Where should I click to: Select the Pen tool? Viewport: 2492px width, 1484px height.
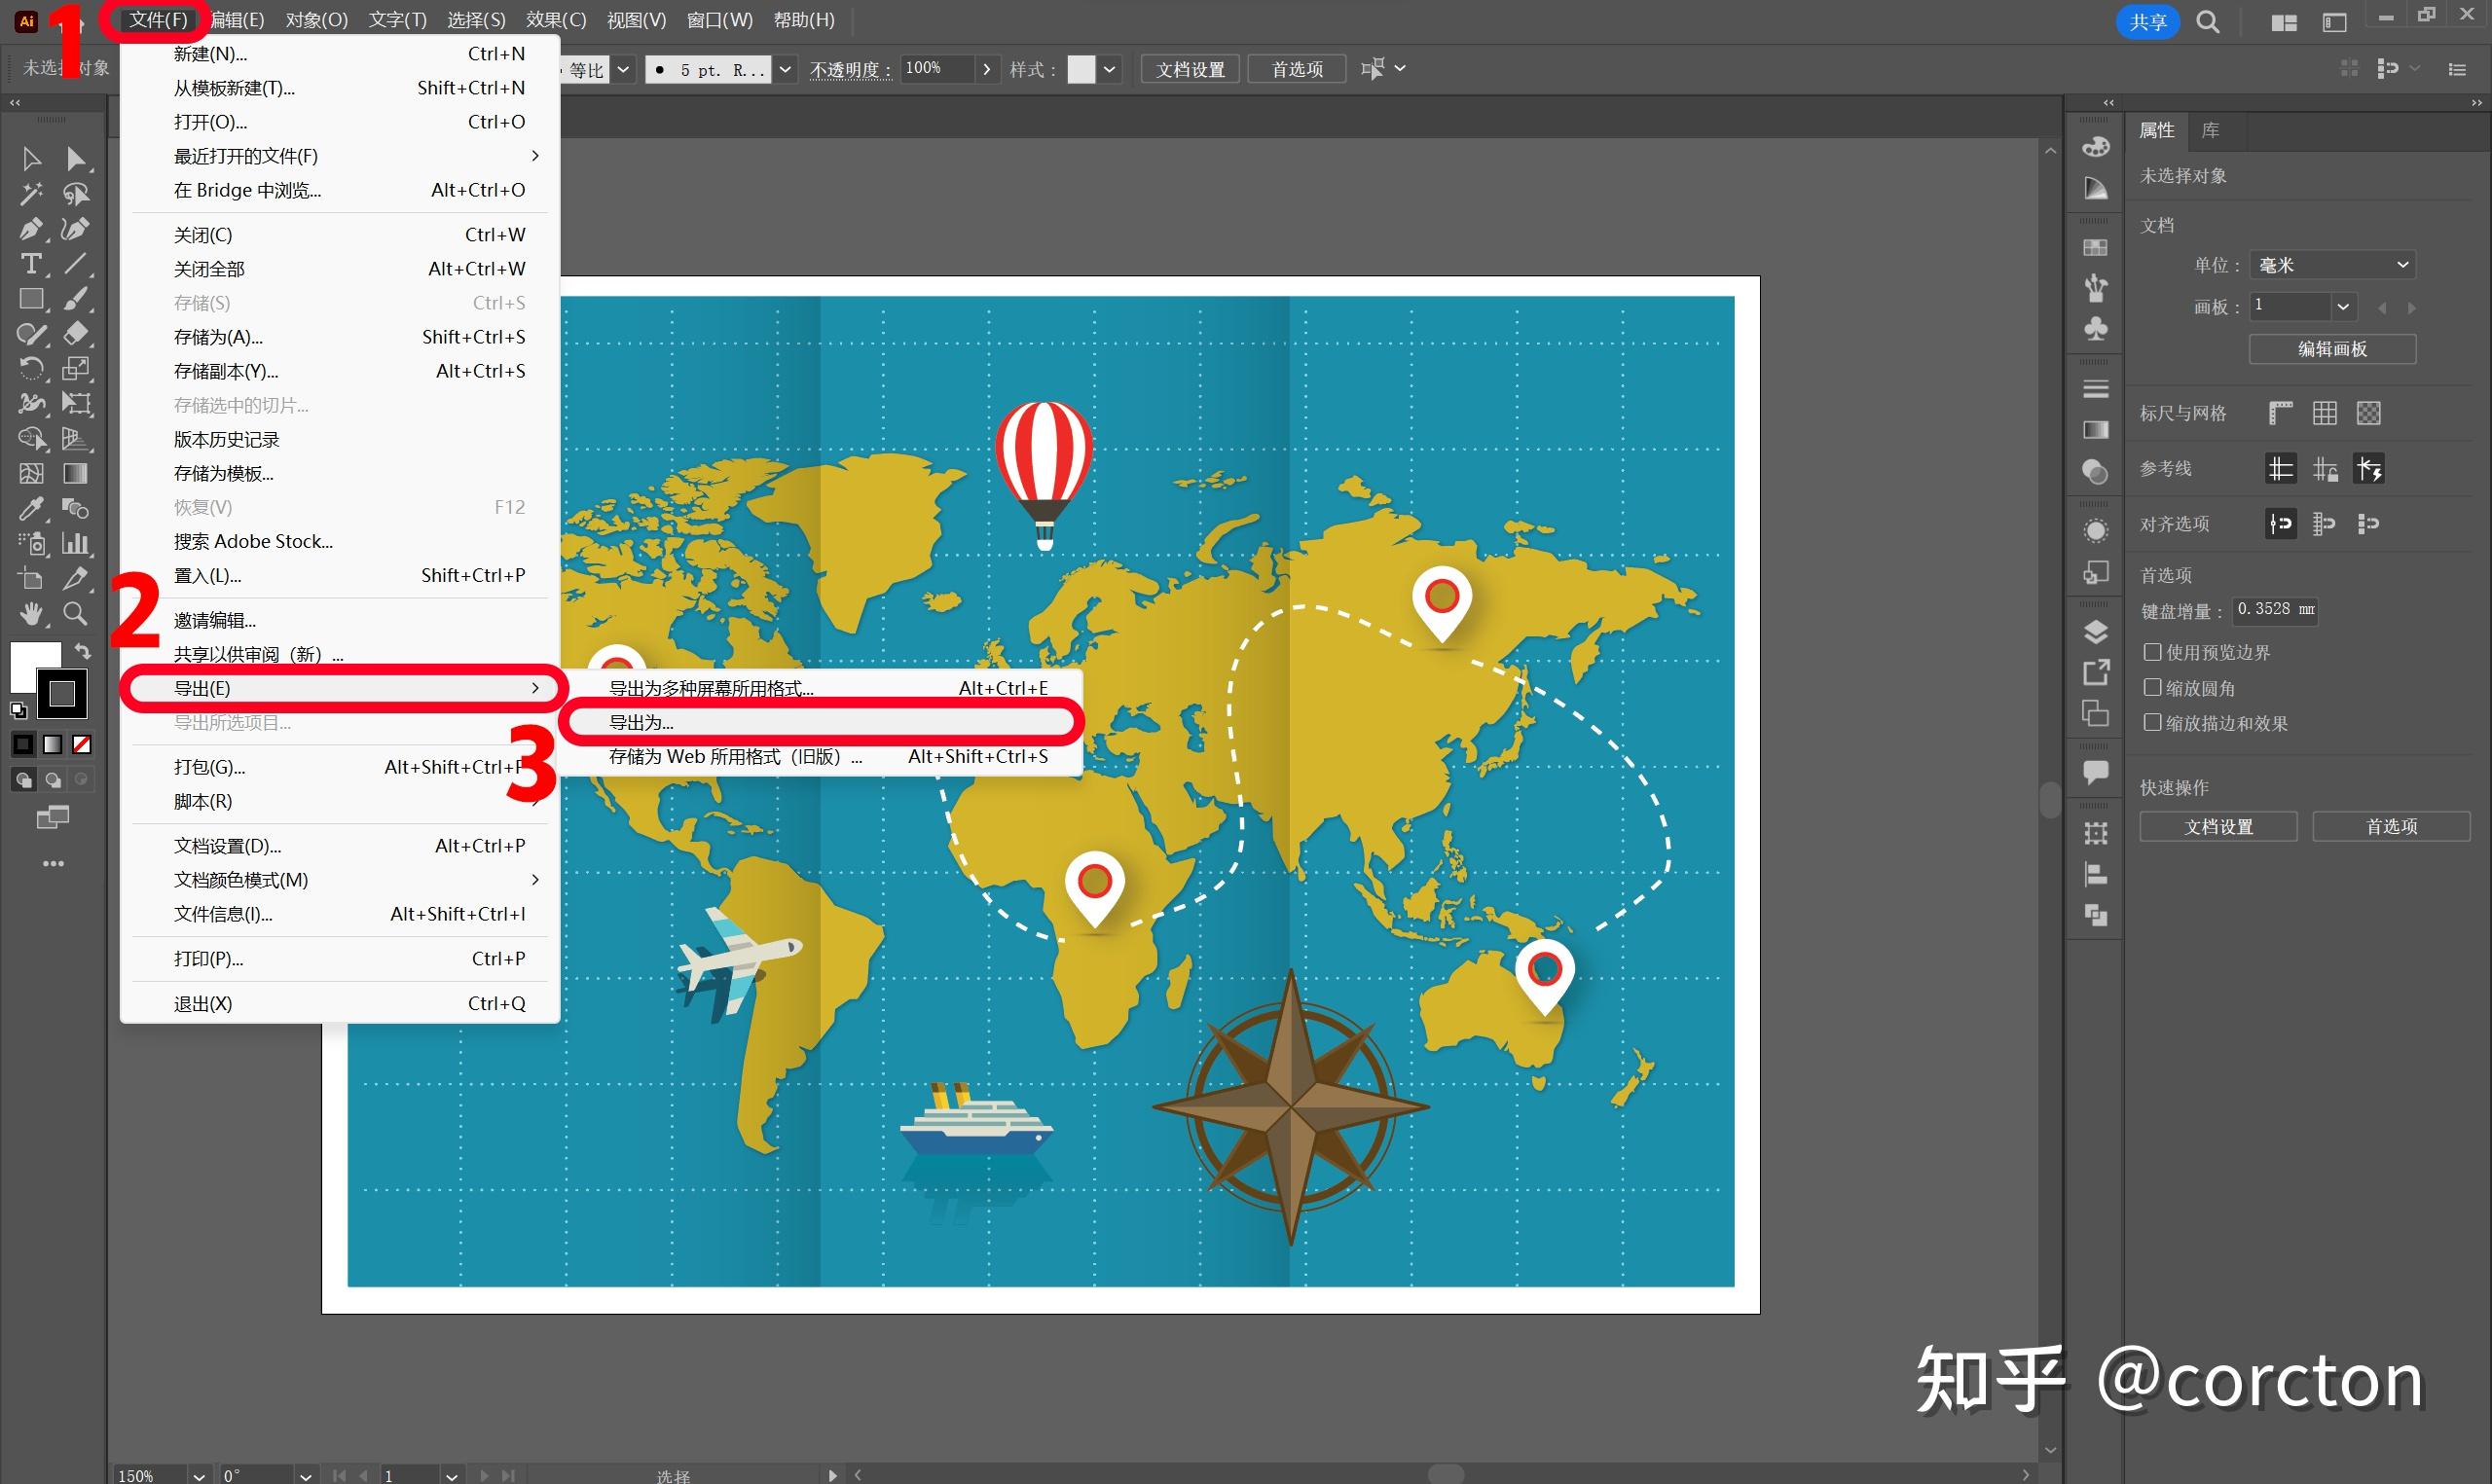(31, 229)
